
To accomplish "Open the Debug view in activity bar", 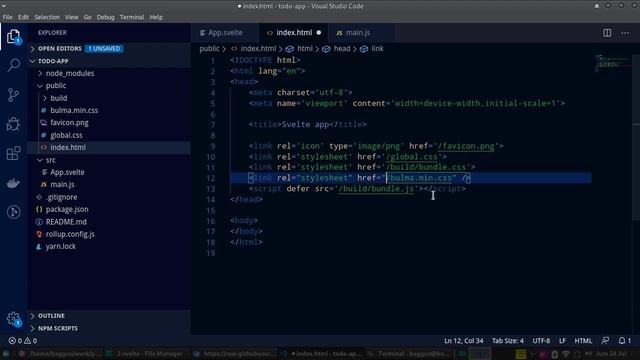I will 13,124.
